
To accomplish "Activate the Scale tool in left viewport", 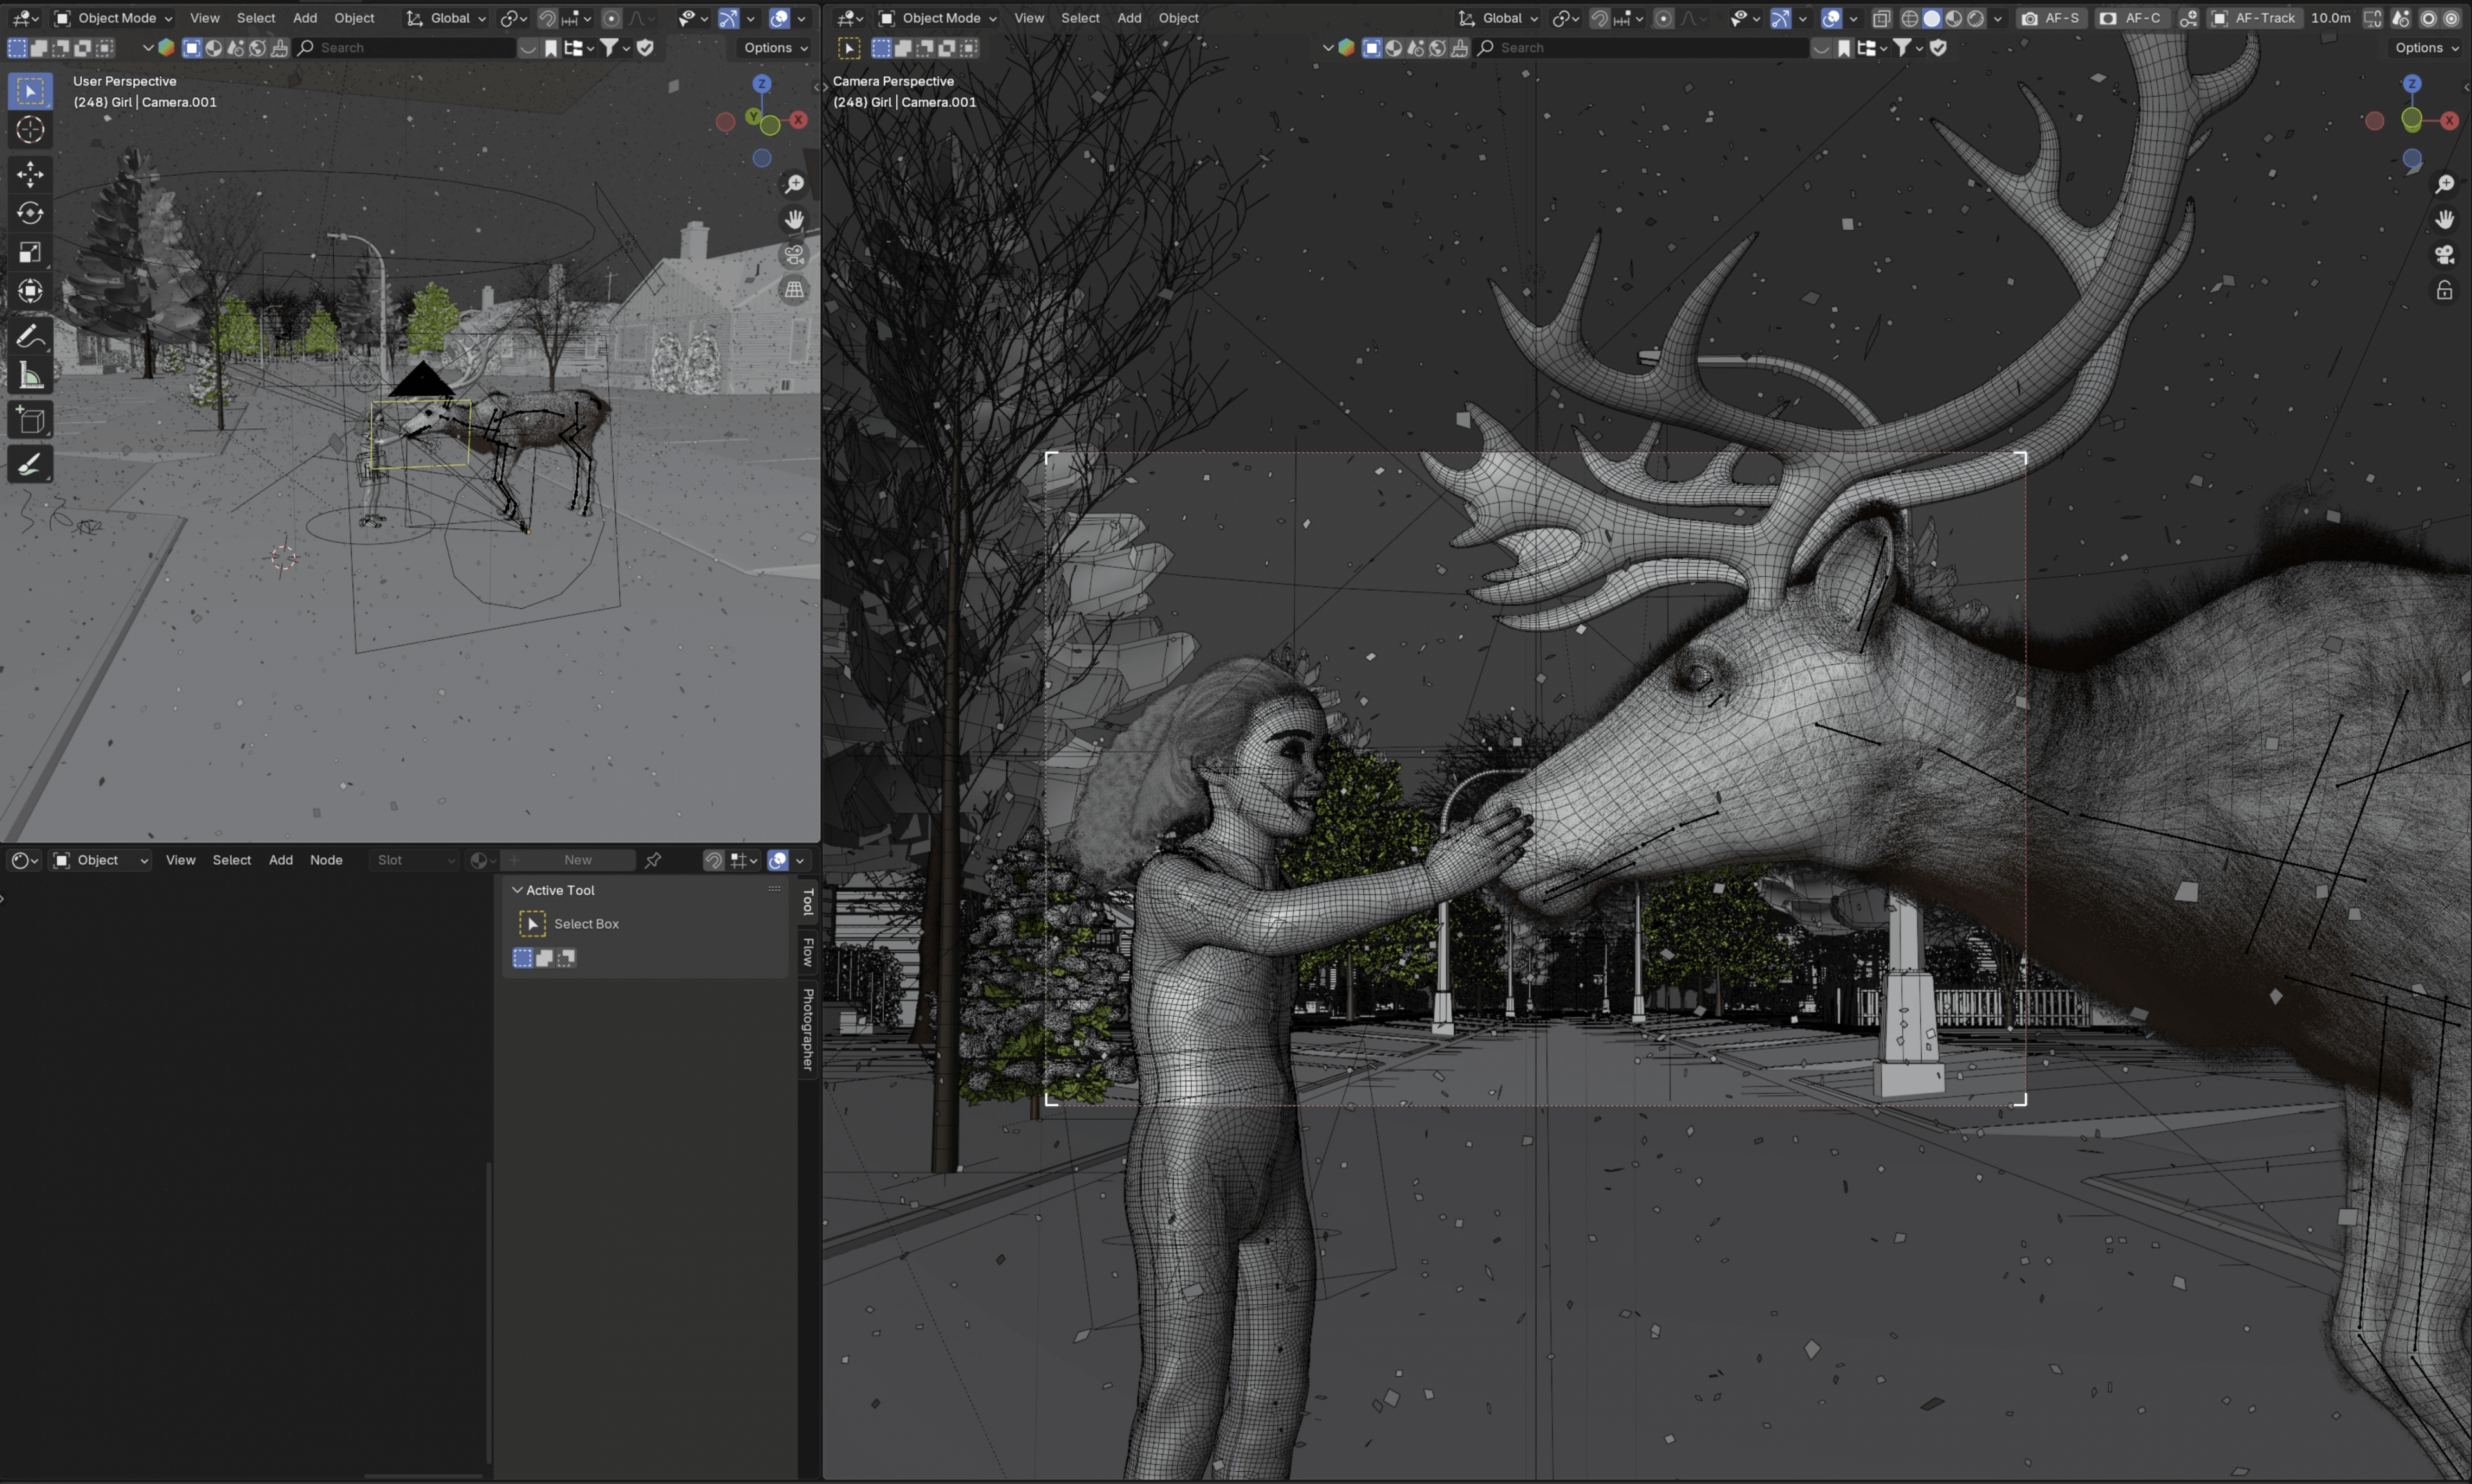I will pos(30,252).
